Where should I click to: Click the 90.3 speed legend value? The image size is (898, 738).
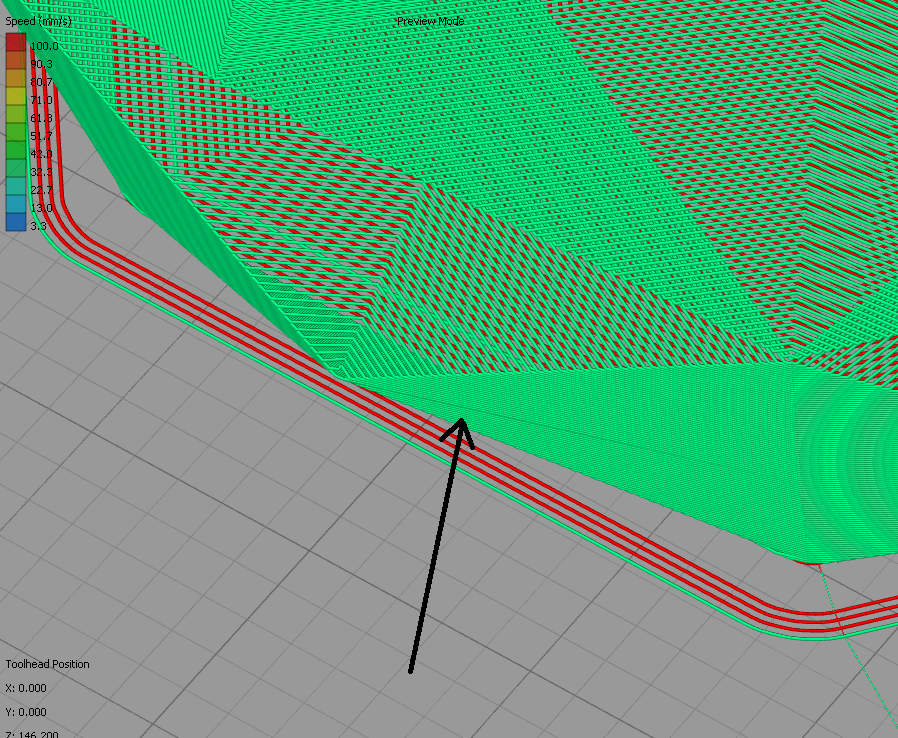point(41,64)
